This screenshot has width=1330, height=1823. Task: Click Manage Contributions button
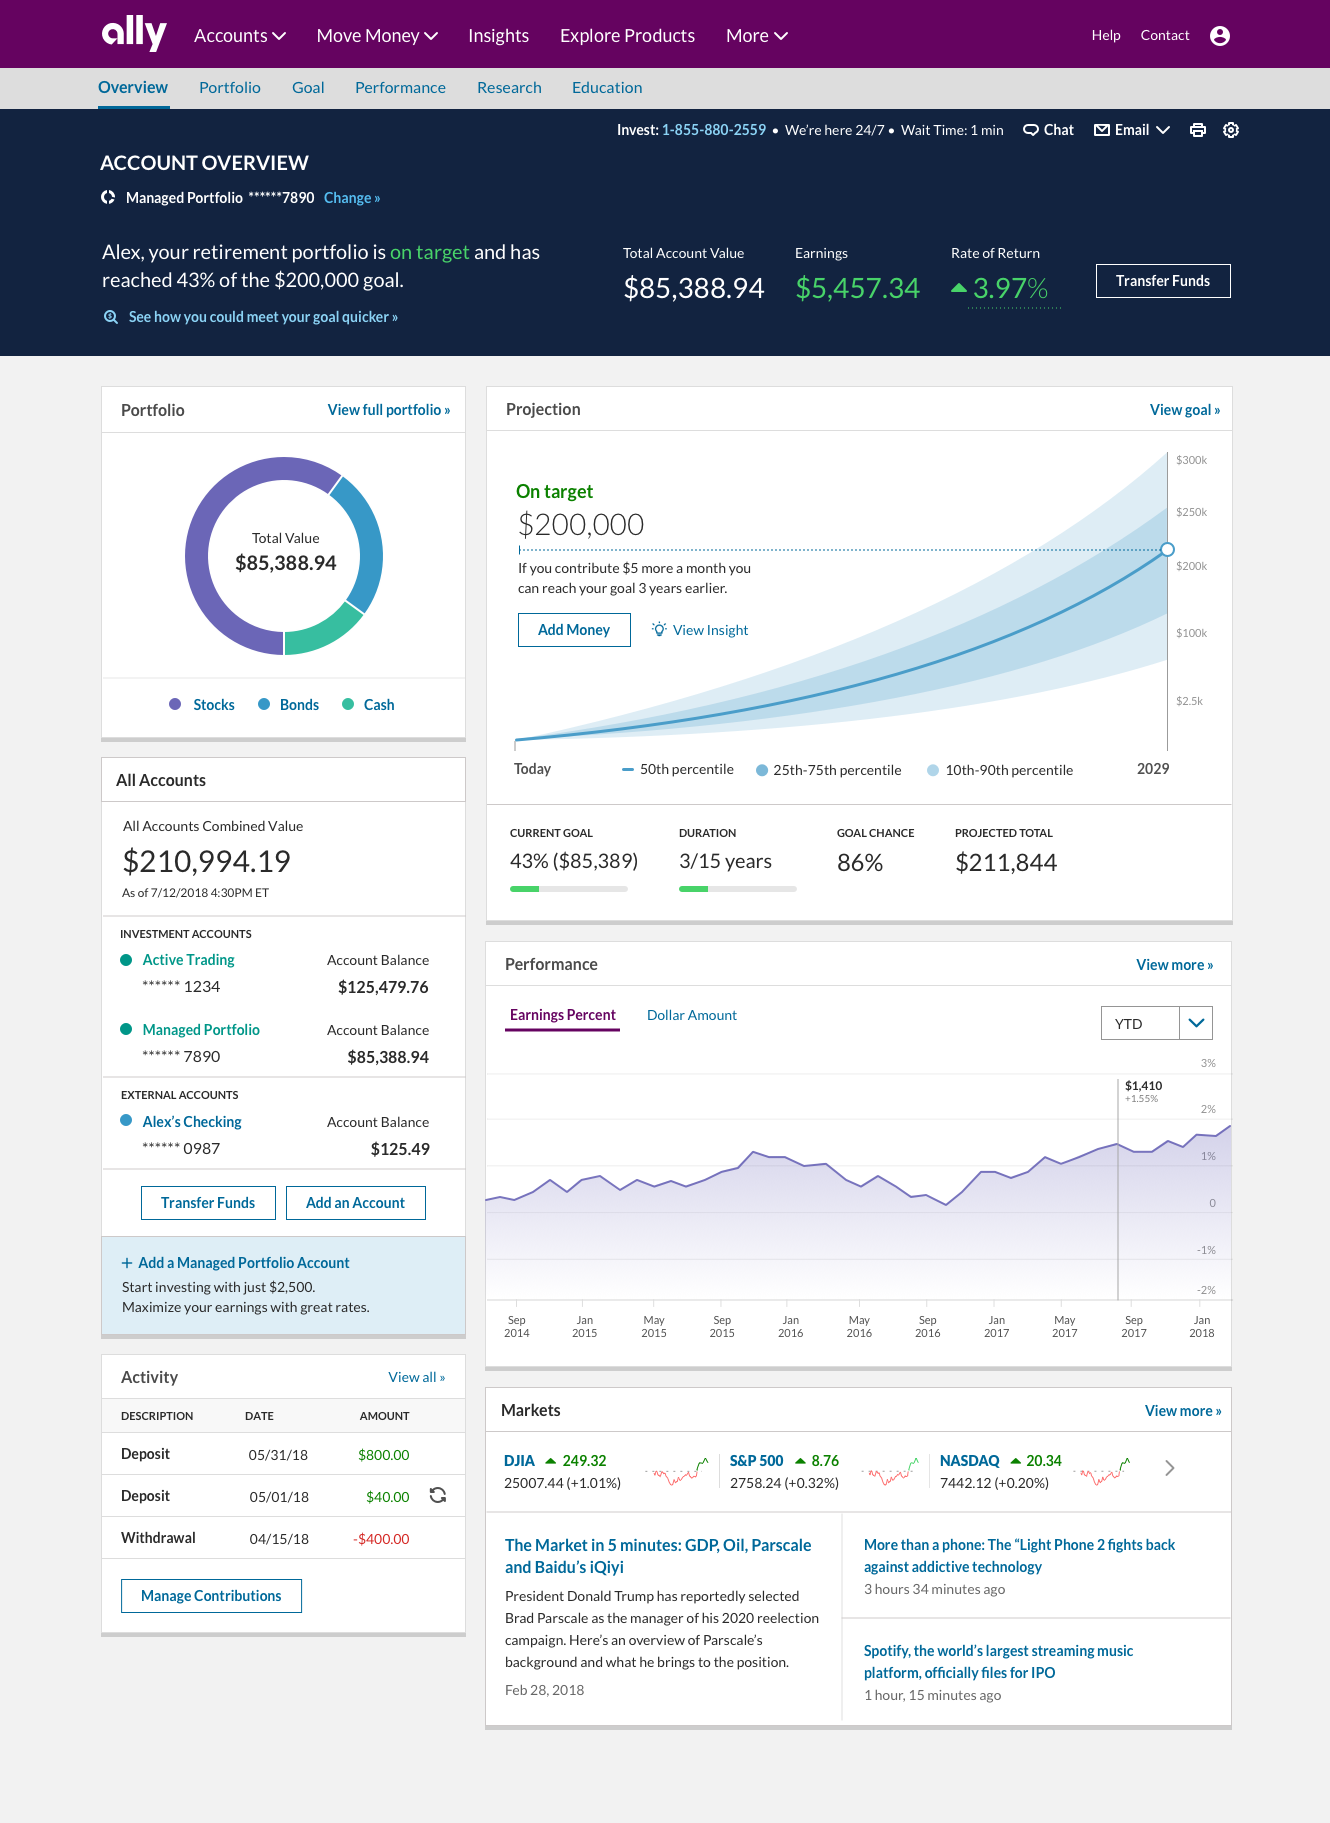[211, 1596]
